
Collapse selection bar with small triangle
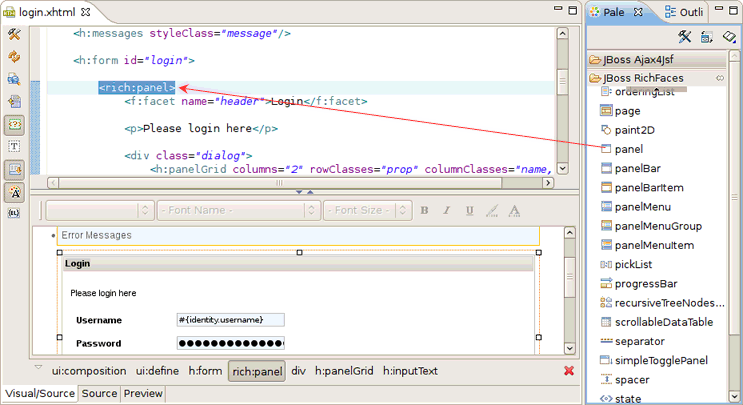[38, 368]
